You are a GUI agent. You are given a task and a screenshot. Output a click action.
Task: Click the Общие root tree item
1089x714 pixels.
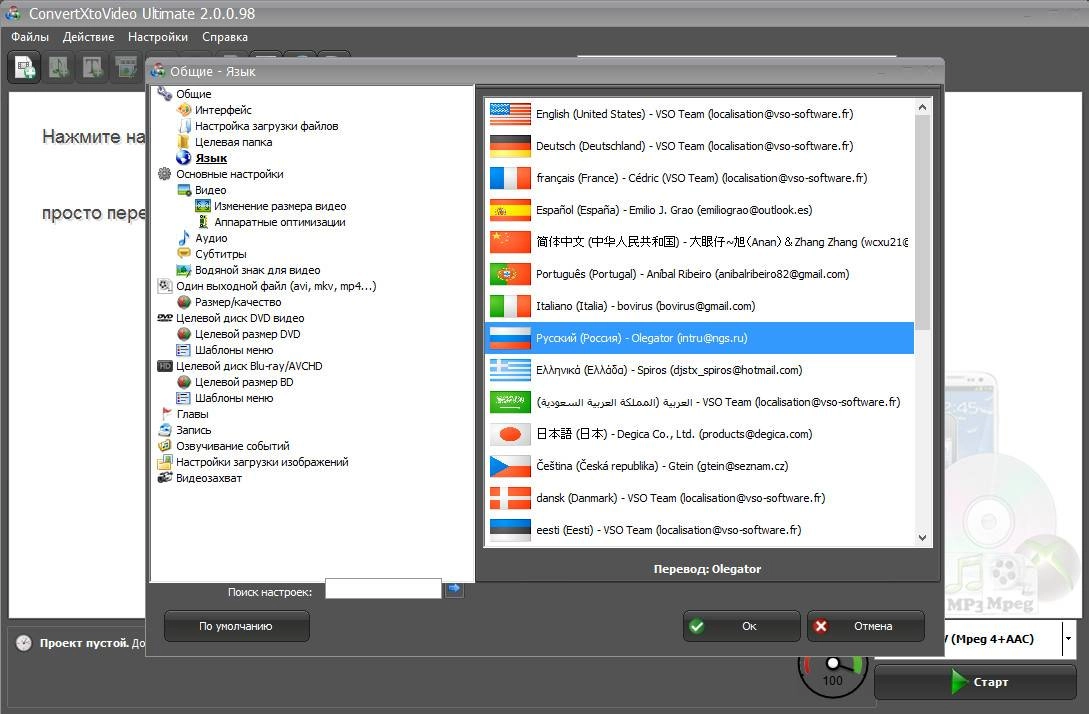click(194, 94)
